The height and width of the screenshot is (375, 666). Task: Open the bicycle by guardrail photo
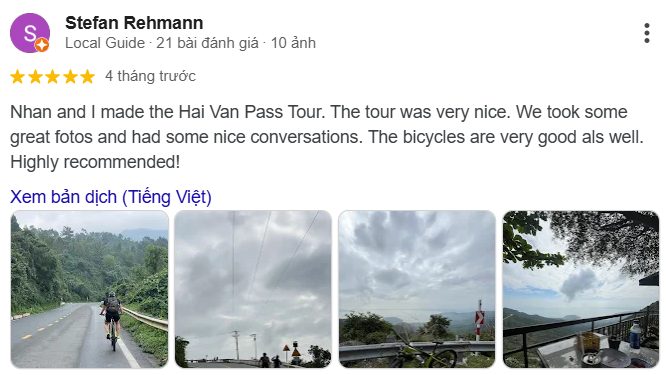(x=417, y=289)
